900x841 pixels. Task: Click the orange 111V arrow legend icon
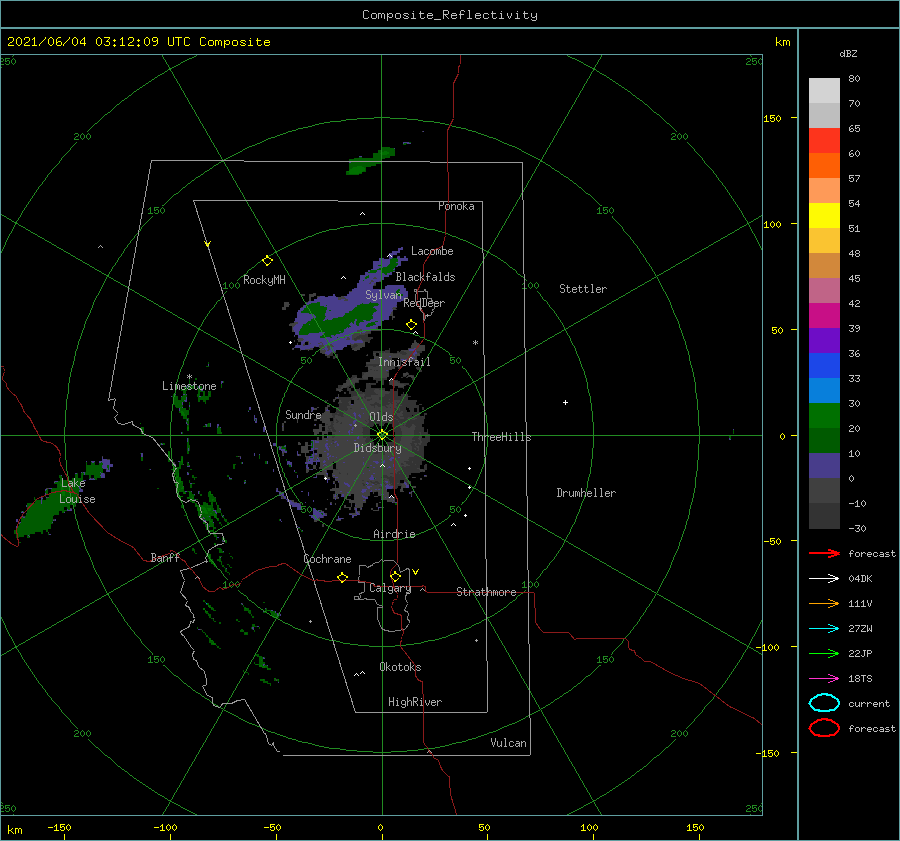point(824,603)
